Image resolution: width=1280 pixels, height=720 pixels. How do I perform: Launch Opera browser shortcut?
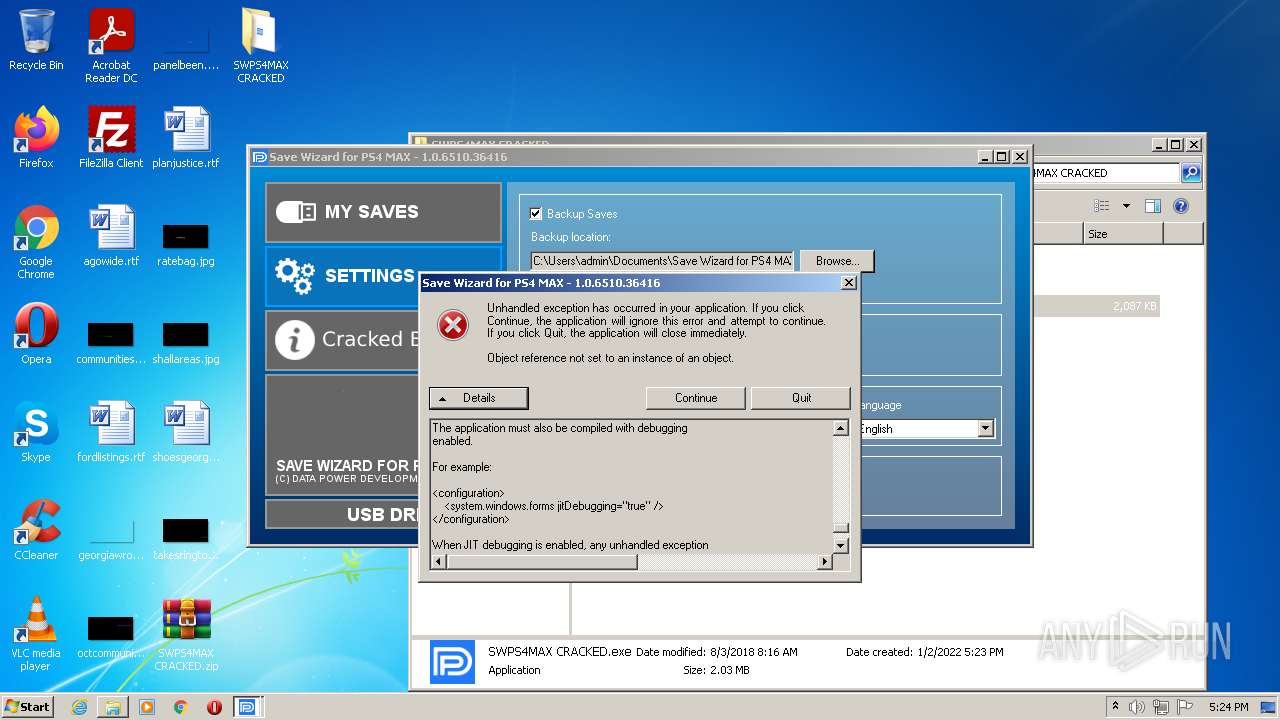click(x=36, y=334)
